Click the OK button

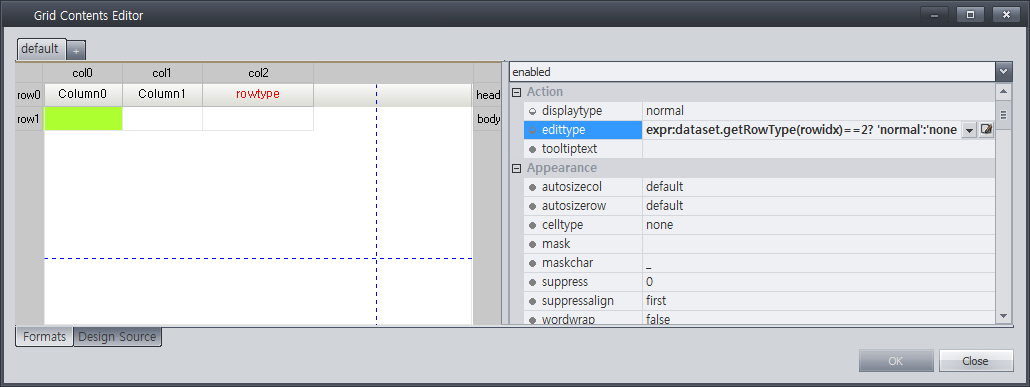(896, 361)
